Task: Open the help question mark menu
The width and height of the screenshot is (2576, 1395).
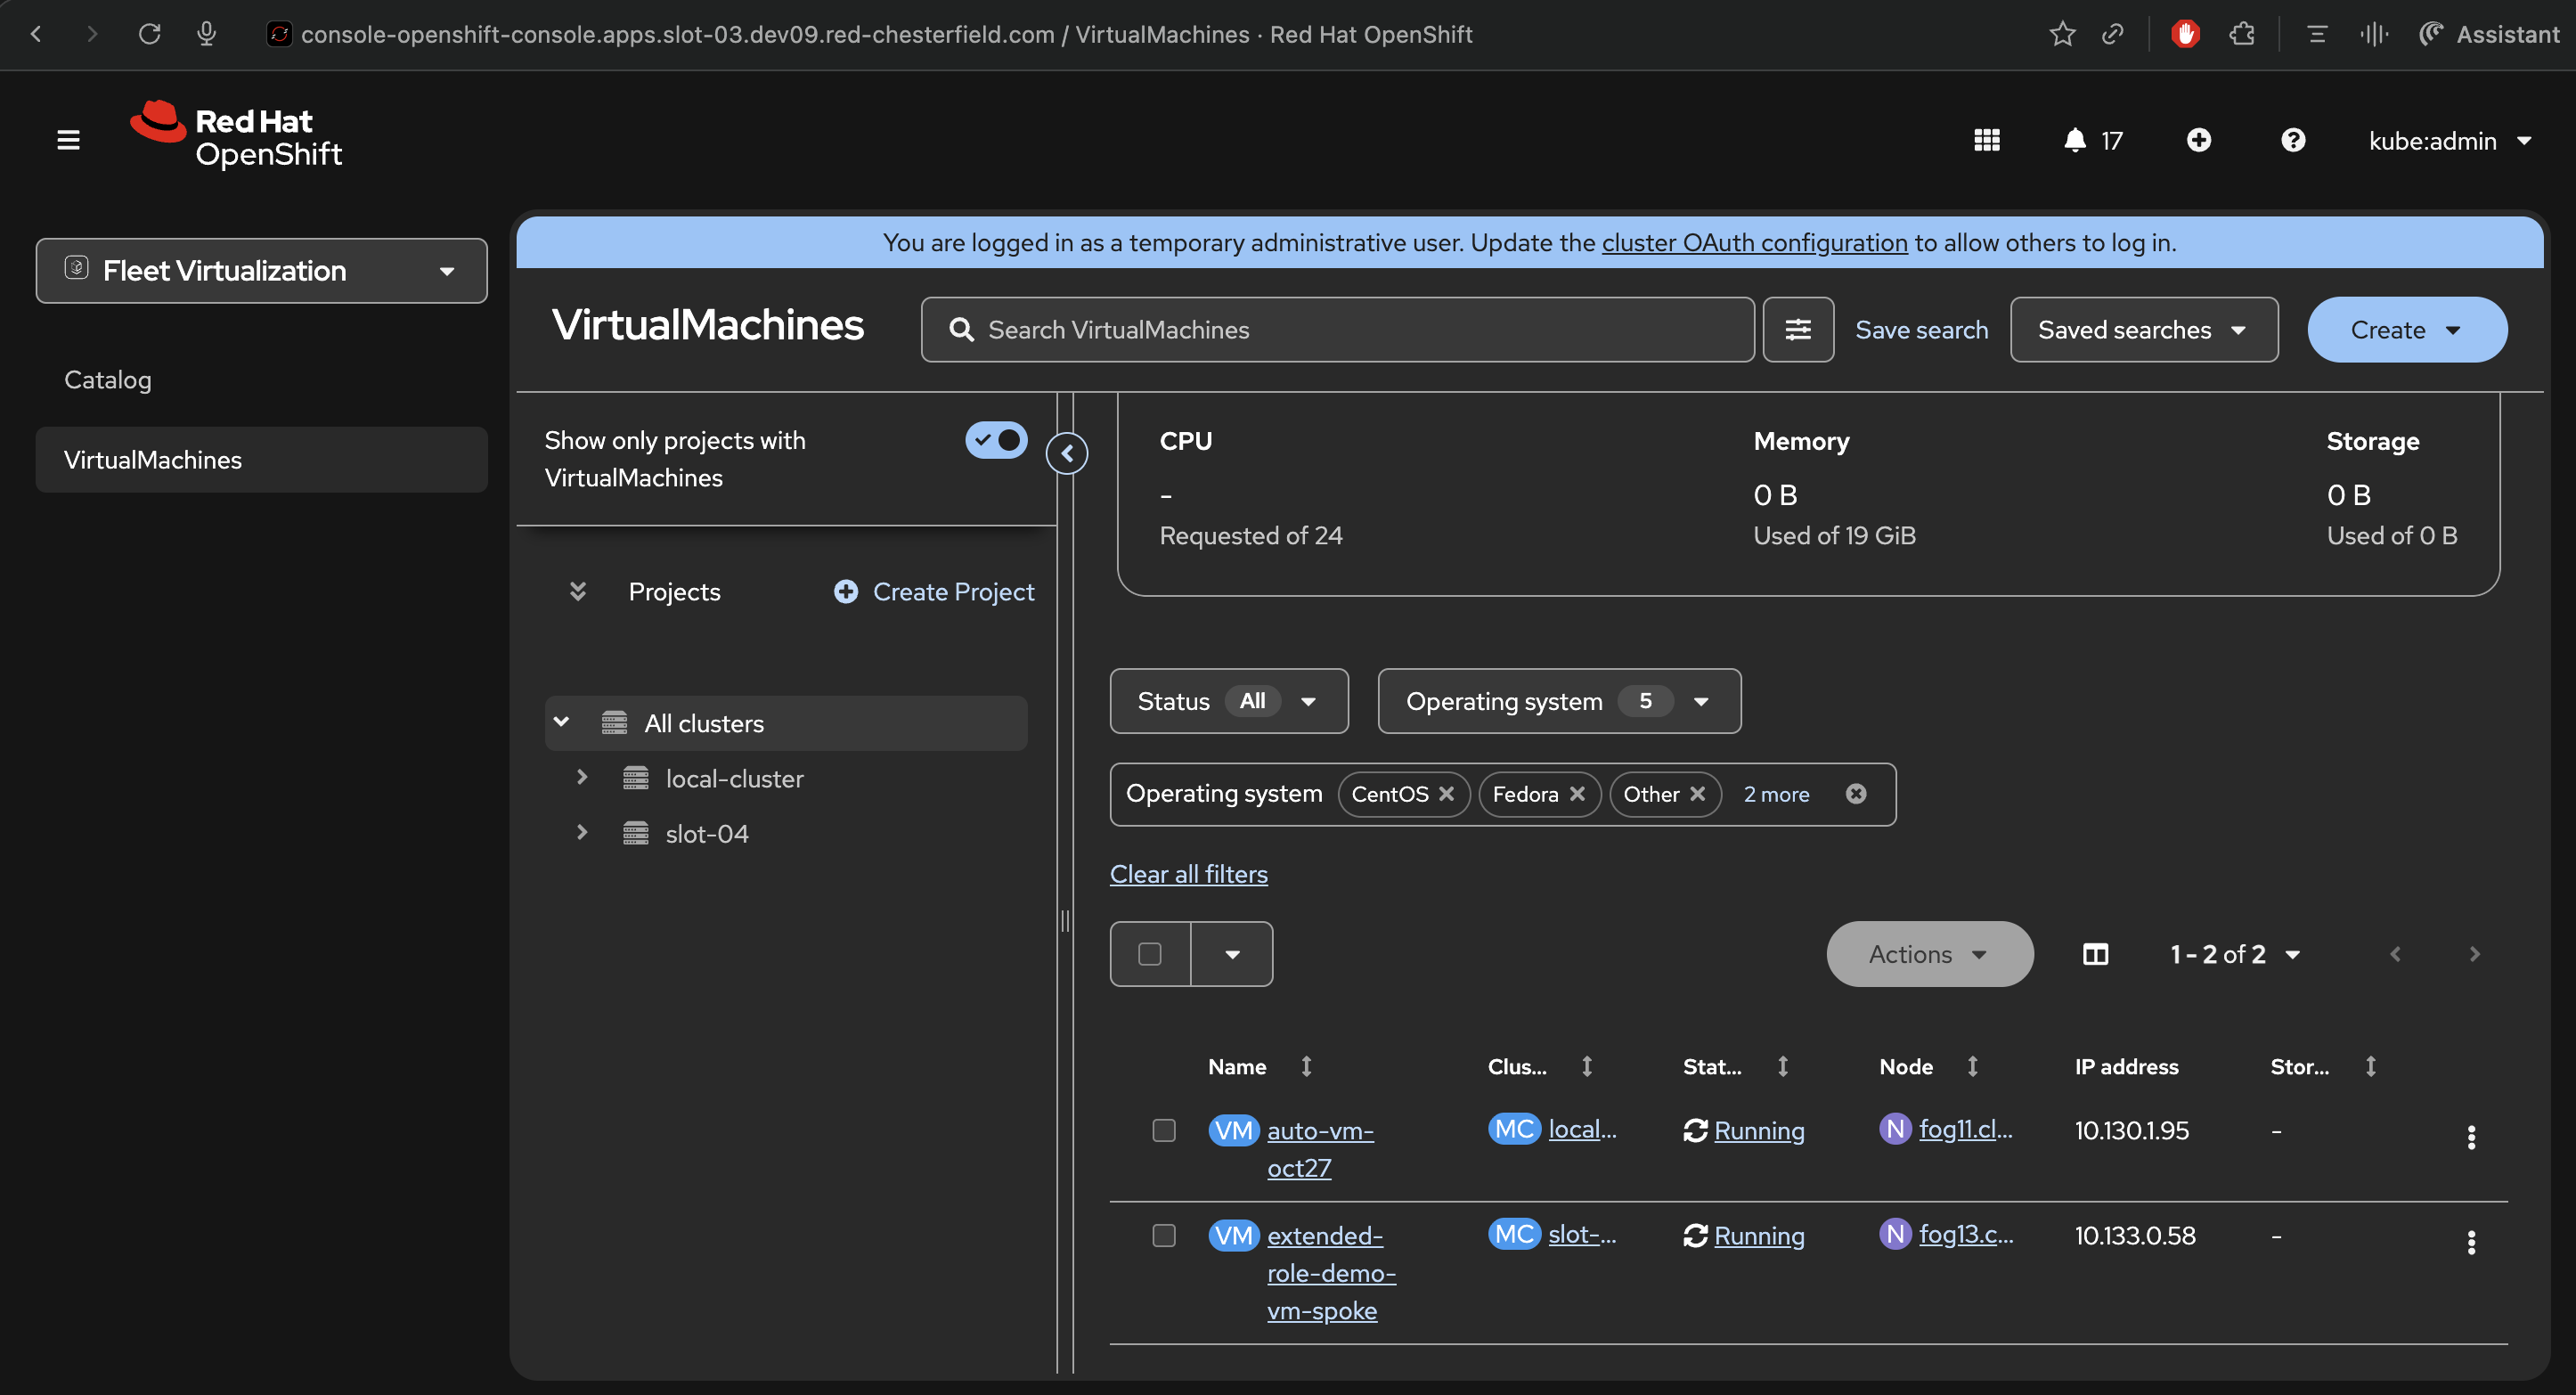Action: [2293, 141]
